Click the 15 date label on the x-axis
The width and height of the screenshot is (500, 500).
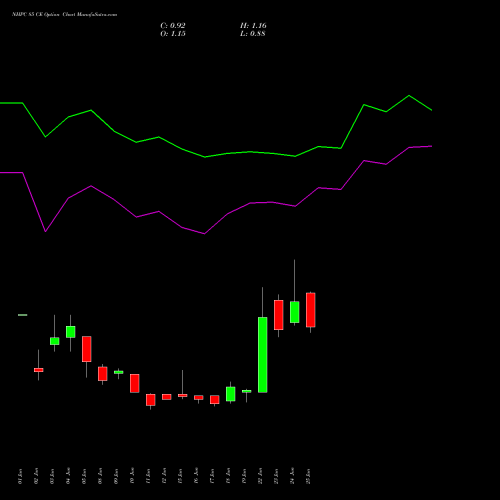tap(180, 476)
